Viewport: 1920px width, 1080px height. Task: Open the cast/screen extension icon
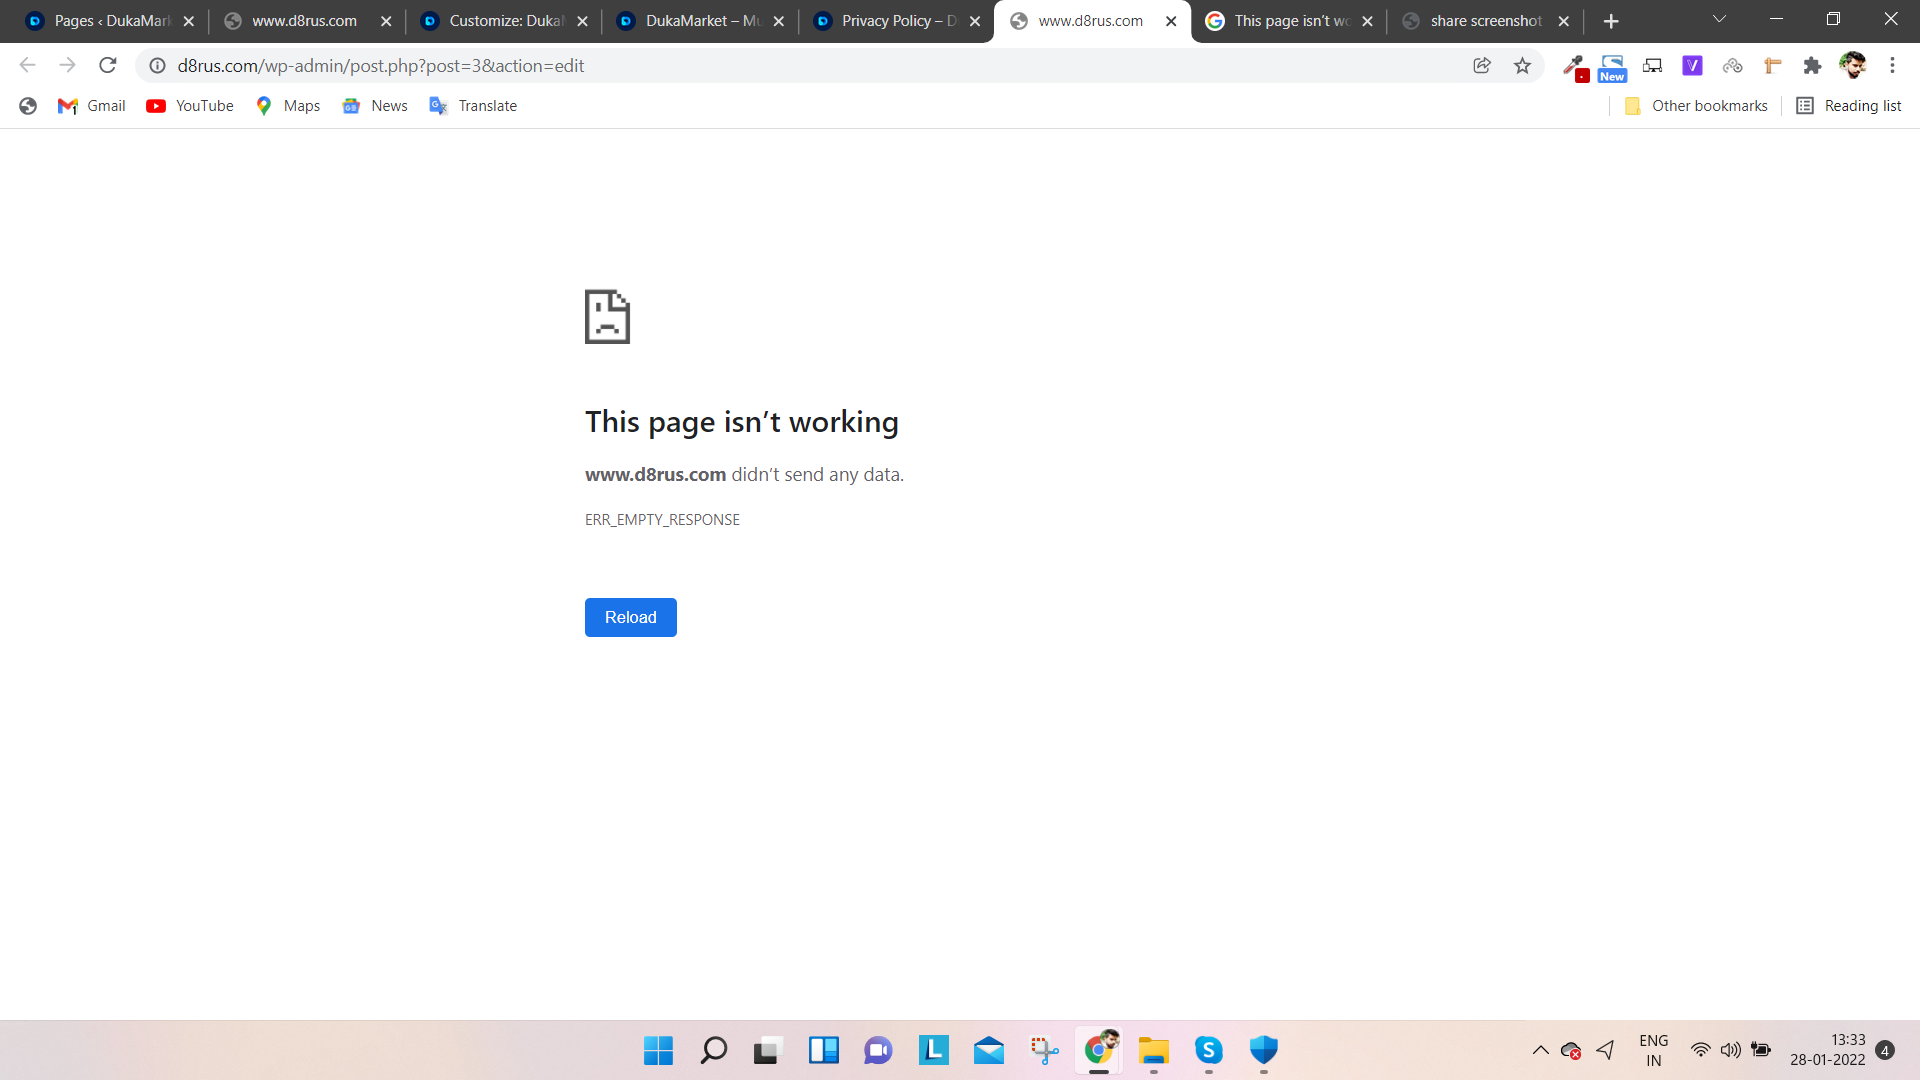click(x=1652, y=65)
